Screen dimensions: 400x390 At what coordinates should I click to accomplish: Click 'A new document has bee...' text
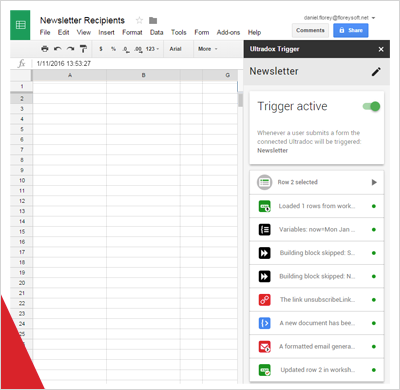(317, 323)
